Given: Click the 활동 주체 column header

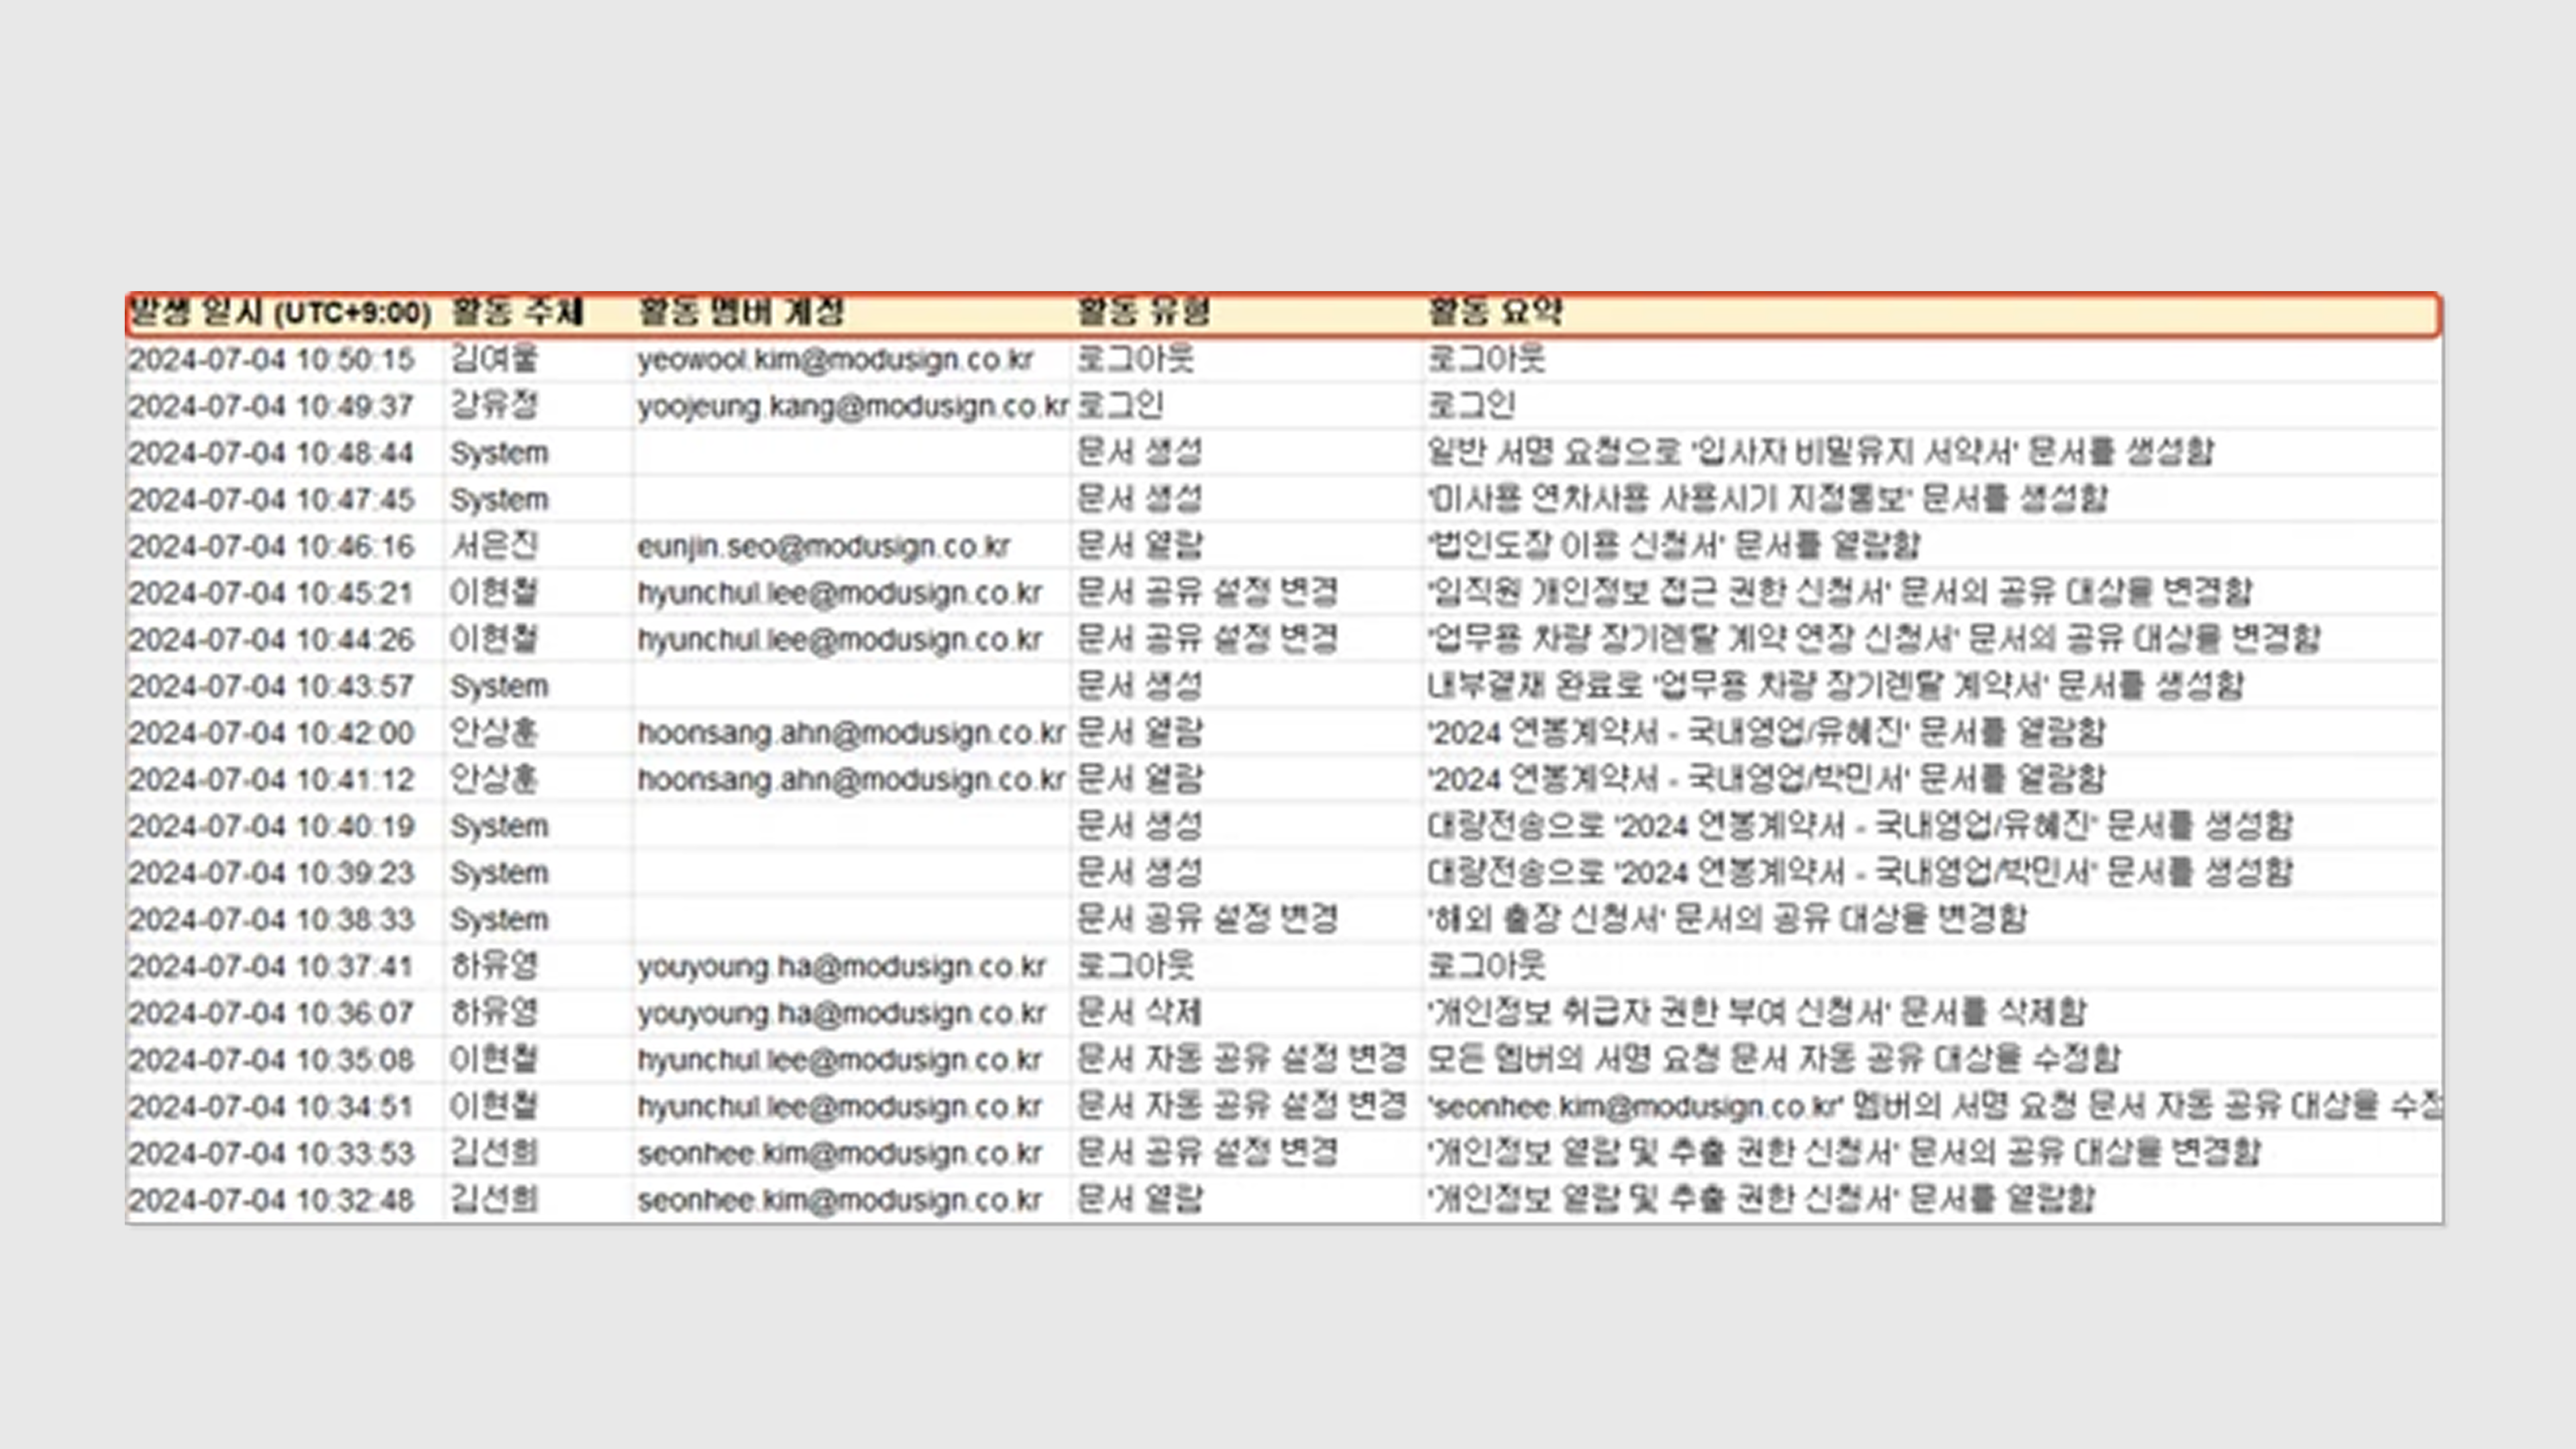Looking at the screenshot, I should coord(516,313).
